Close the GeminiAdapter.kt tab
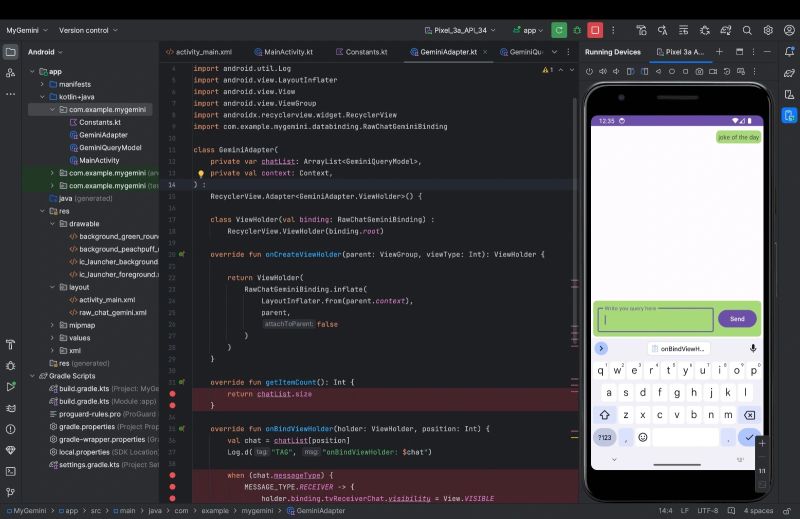This screenshot has width=800, height=519. point(485,52)
